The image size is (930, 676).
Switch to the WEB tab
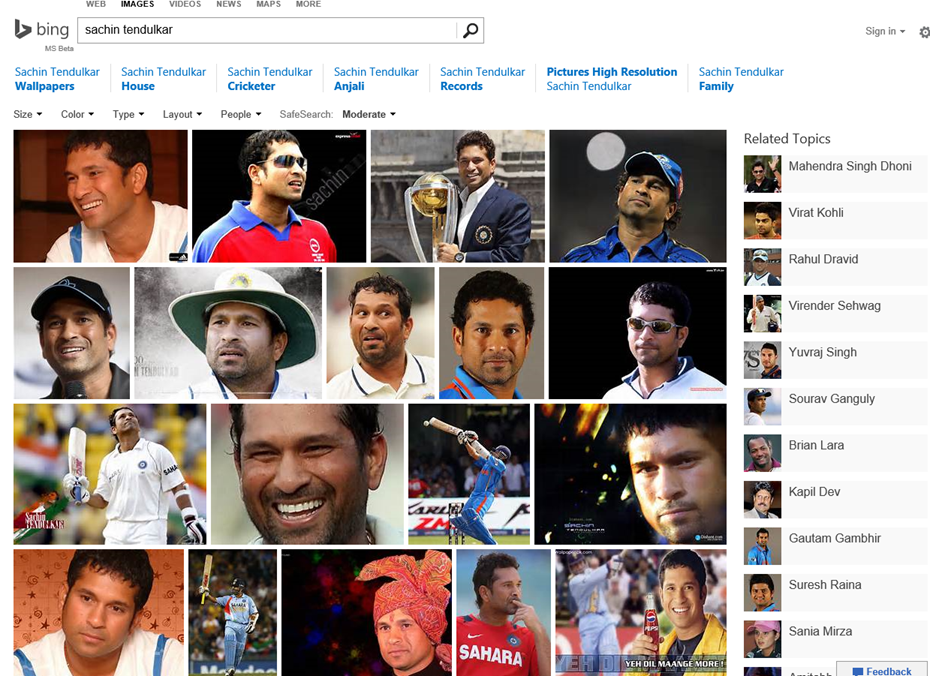pyautogui.click(x=96, y=4)
